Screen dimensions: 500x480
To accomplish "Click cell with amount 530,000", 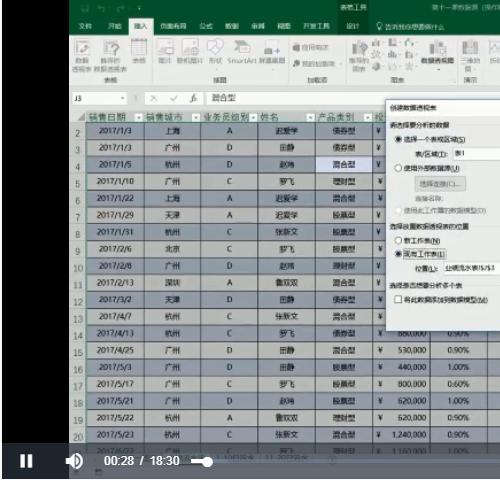I will (x=401, y=350).
